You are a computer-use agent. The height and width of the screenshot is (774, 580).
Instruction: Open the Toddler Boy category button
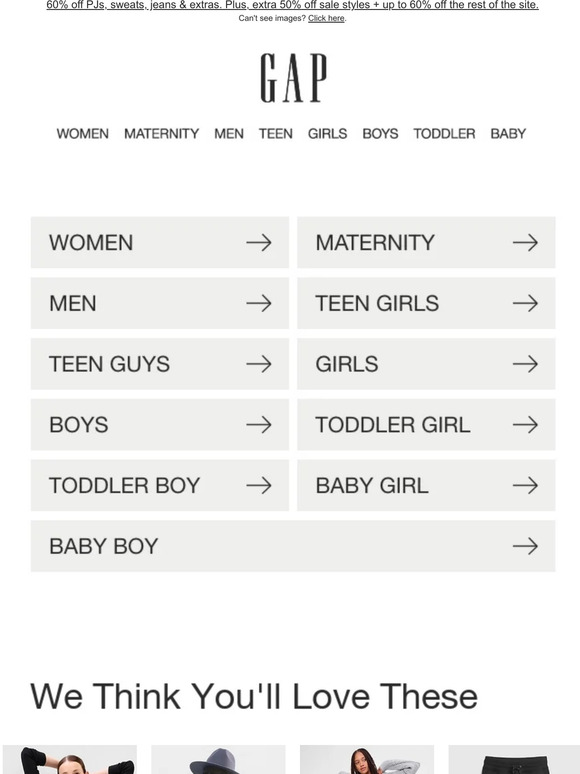pyautogui.click(x=159, y=485)
